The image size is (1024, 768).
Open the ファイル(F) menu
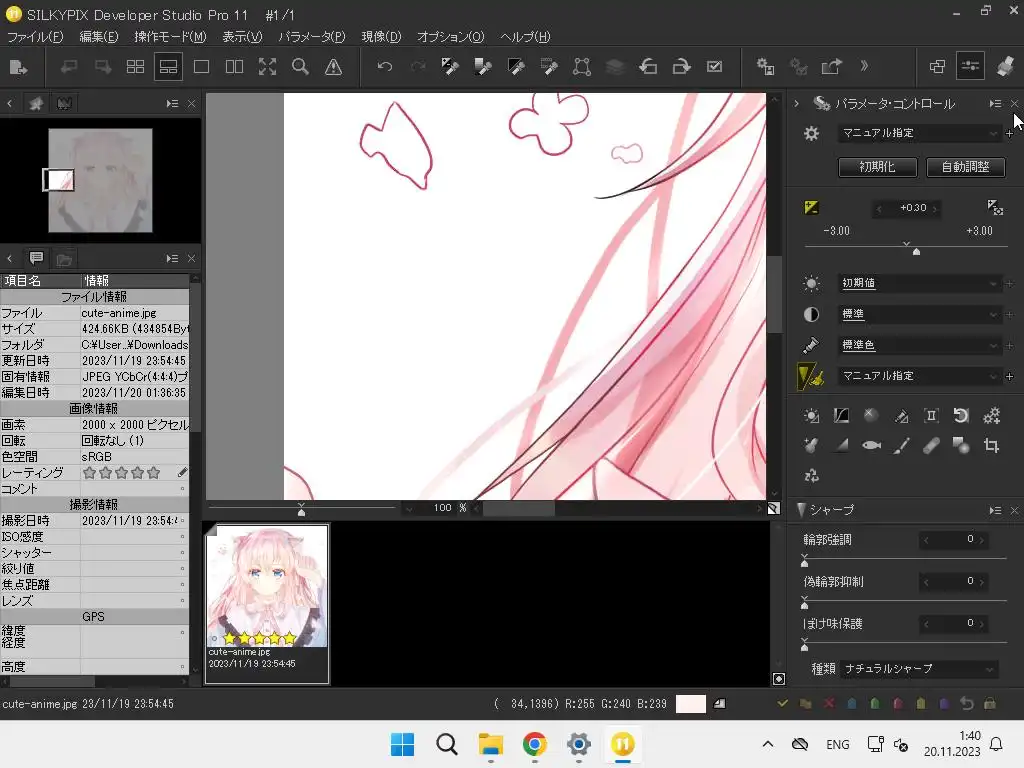click(x=35, y=37)
